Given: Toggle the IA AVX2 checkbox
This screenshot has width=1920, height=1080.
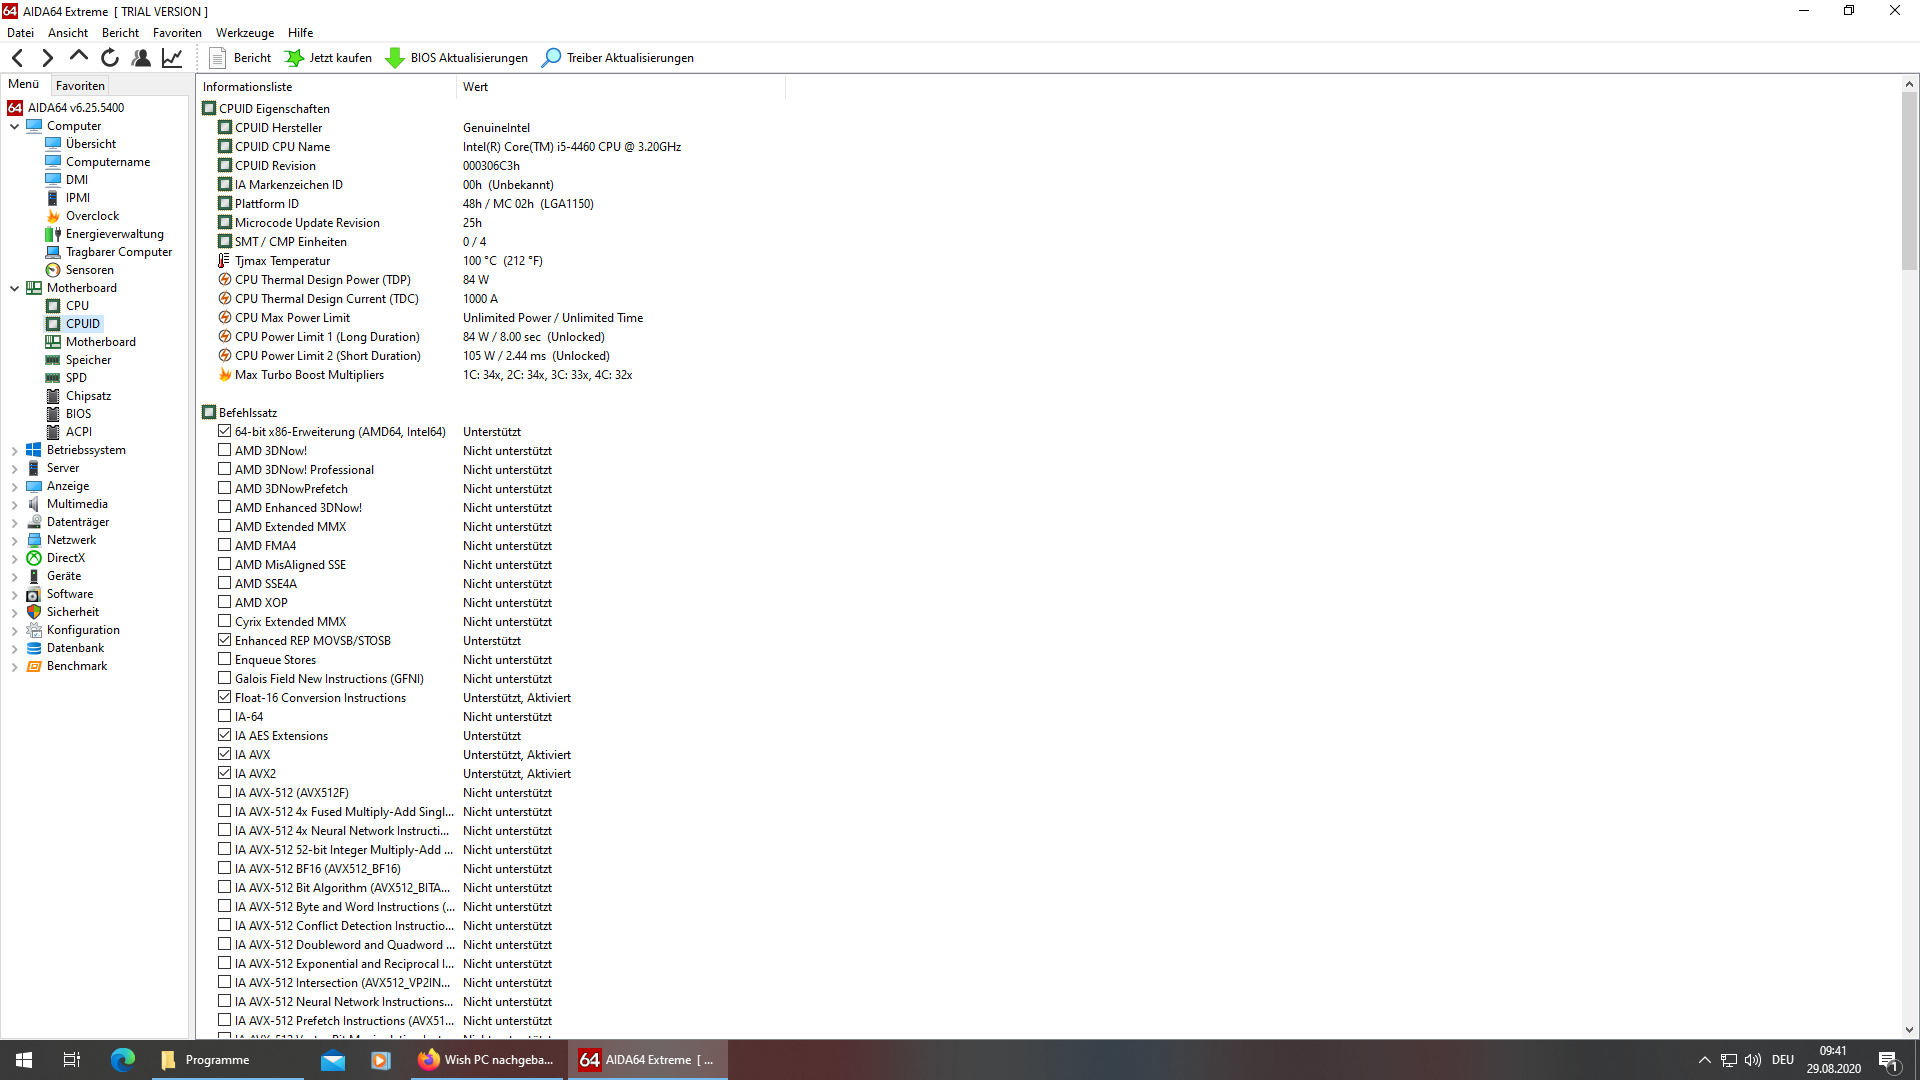Looking at the screenshot, I should (225, 773).
